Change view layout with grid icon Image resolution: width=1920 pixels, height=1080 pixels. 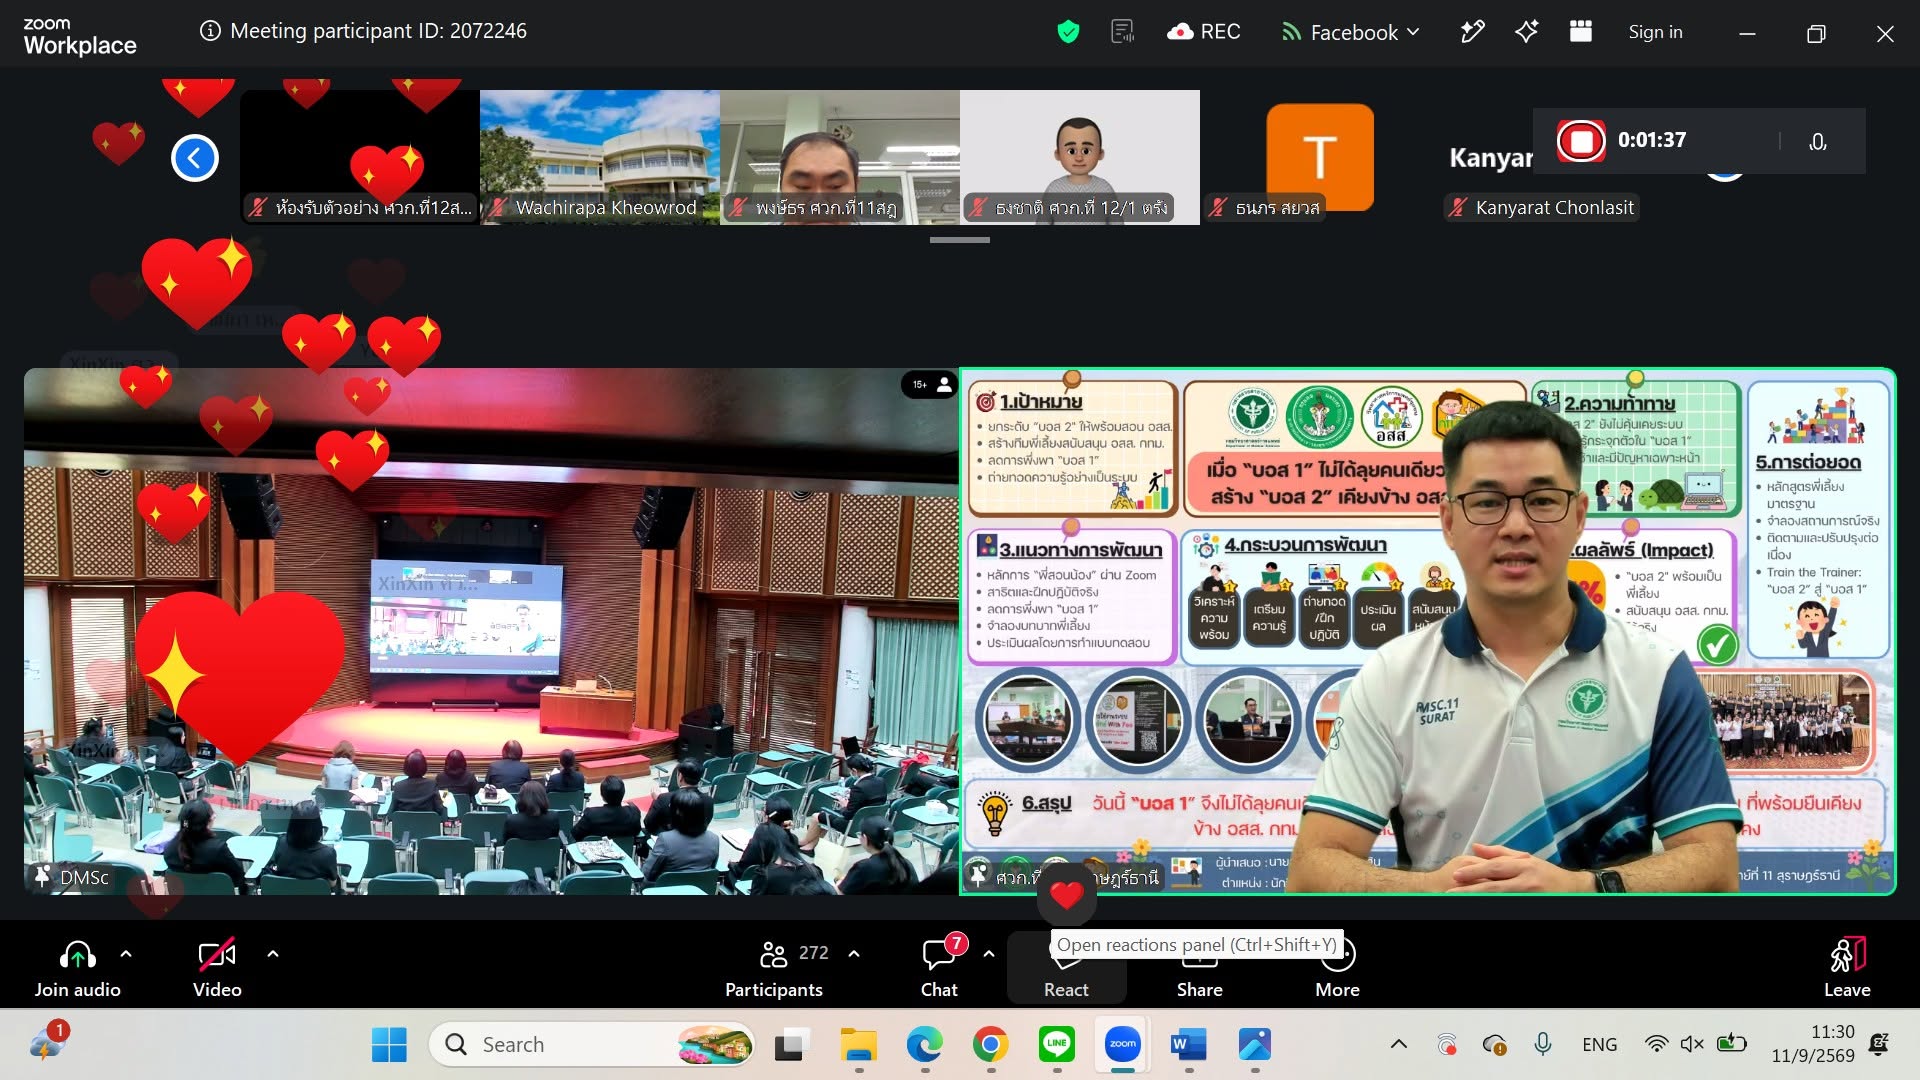coord(1581,32)
